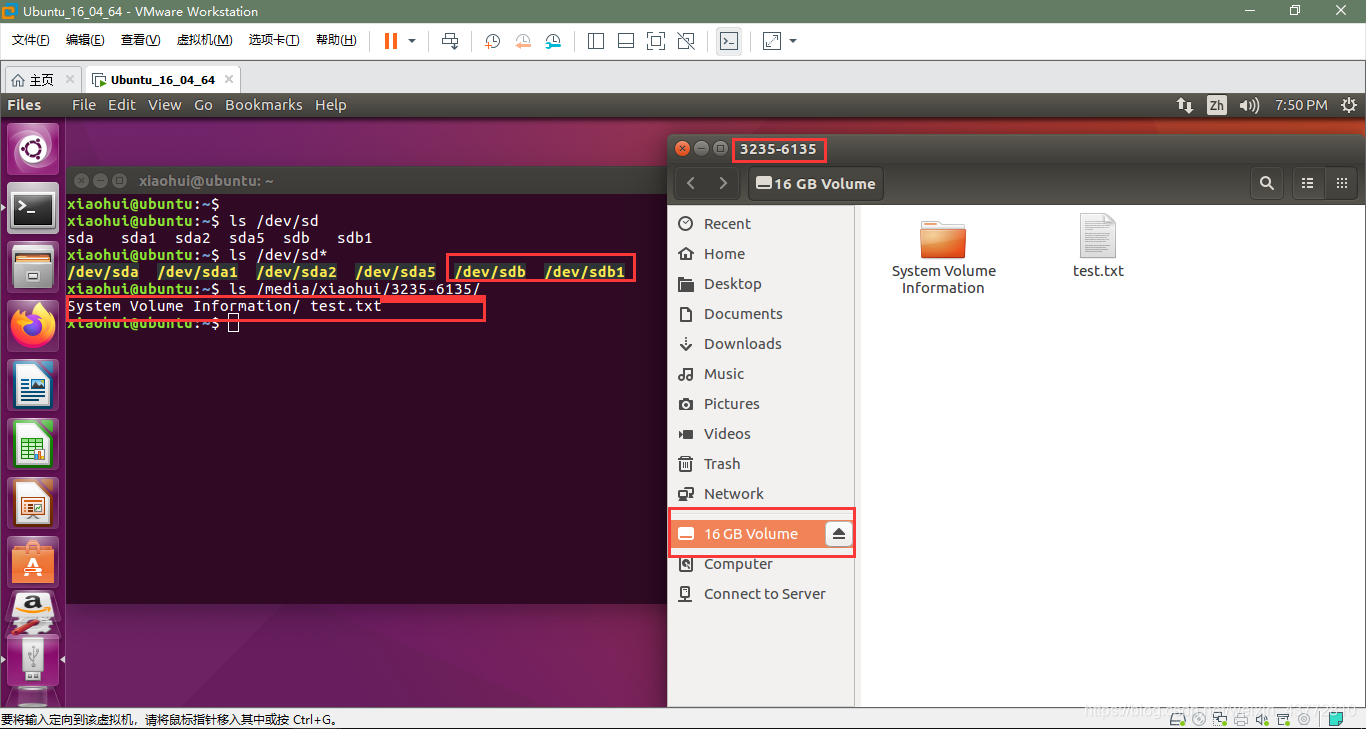The height and width of the screenshot is (729, 1366).
Task: Open the sound volume indicator menu
Action: click(1249, 105)
